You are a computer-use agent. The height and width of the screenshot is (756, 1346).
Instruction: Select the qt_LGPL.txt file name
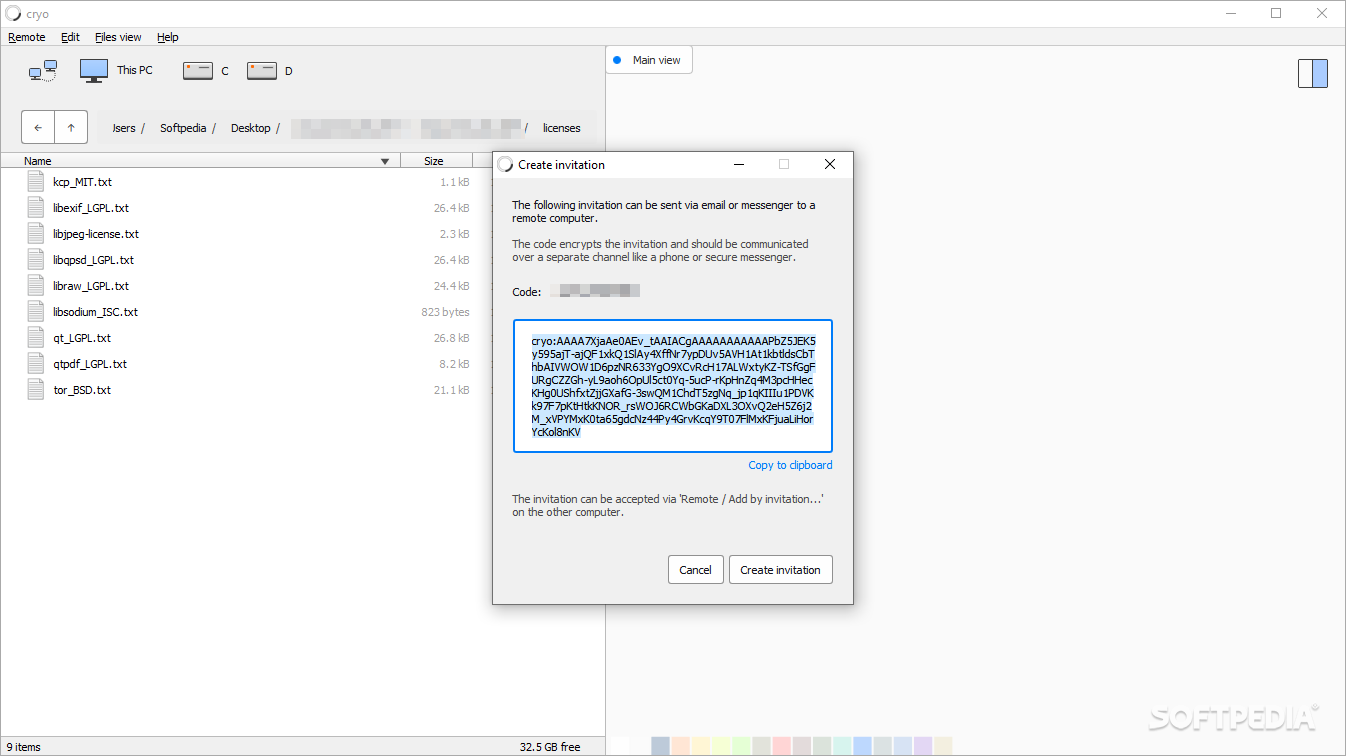[x=82, y=338]
